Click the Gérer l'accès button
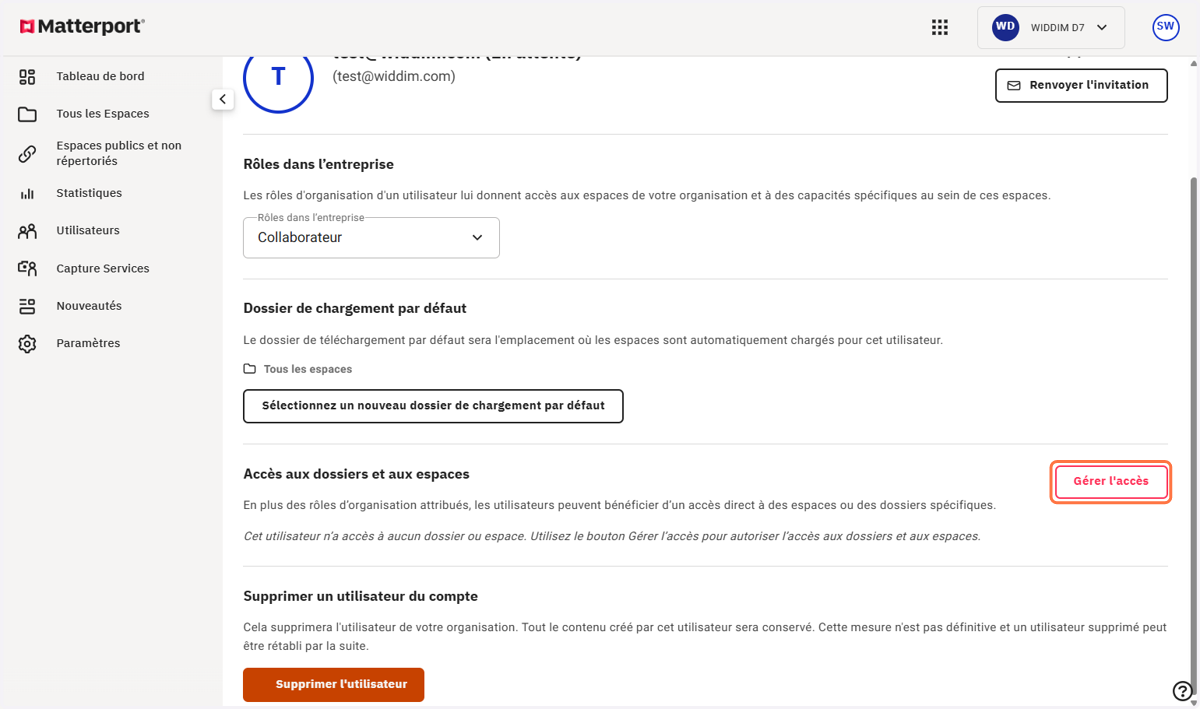 point(1111,482)
